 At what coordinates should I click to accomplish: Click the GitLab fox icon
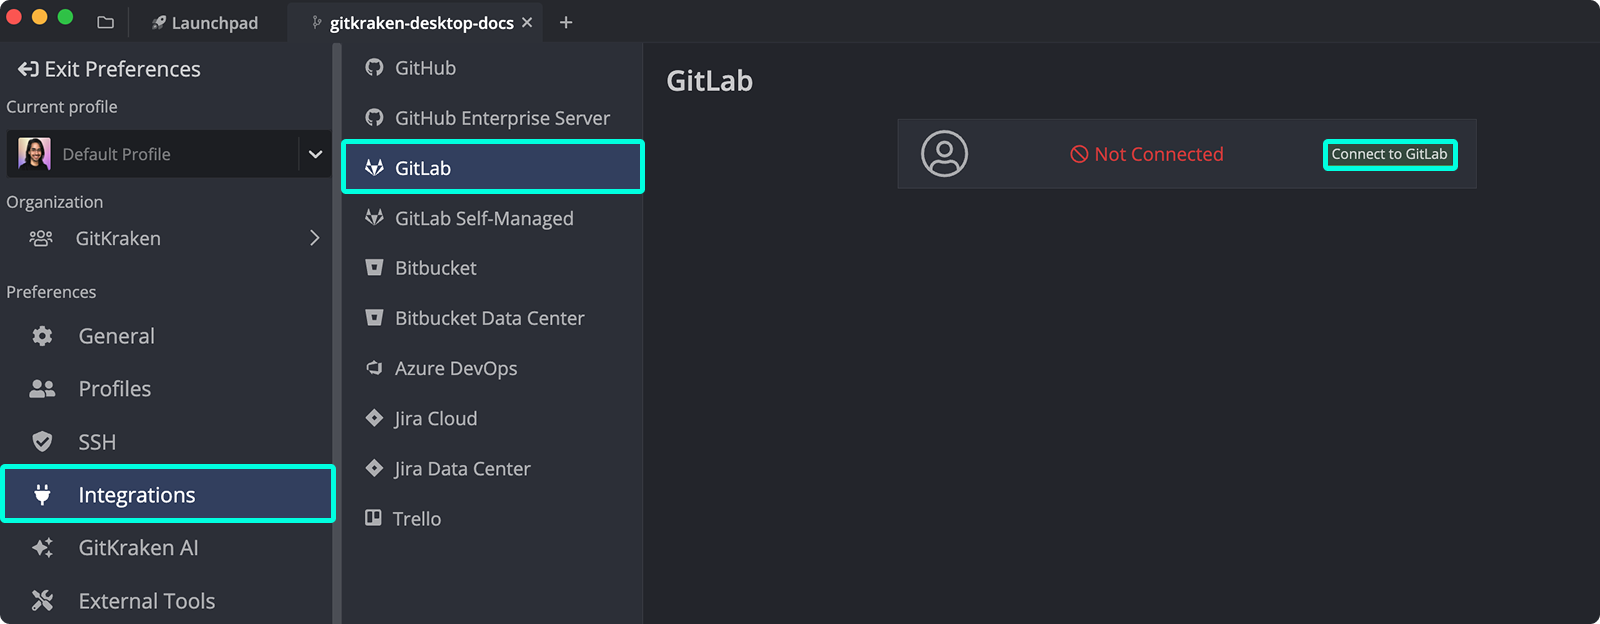coord(374,167)
